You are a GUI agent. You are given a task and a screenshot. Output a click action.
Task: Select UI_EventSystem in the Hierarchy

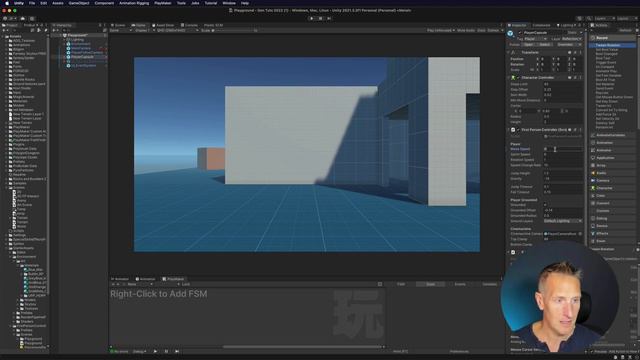(x=84, y=65)
